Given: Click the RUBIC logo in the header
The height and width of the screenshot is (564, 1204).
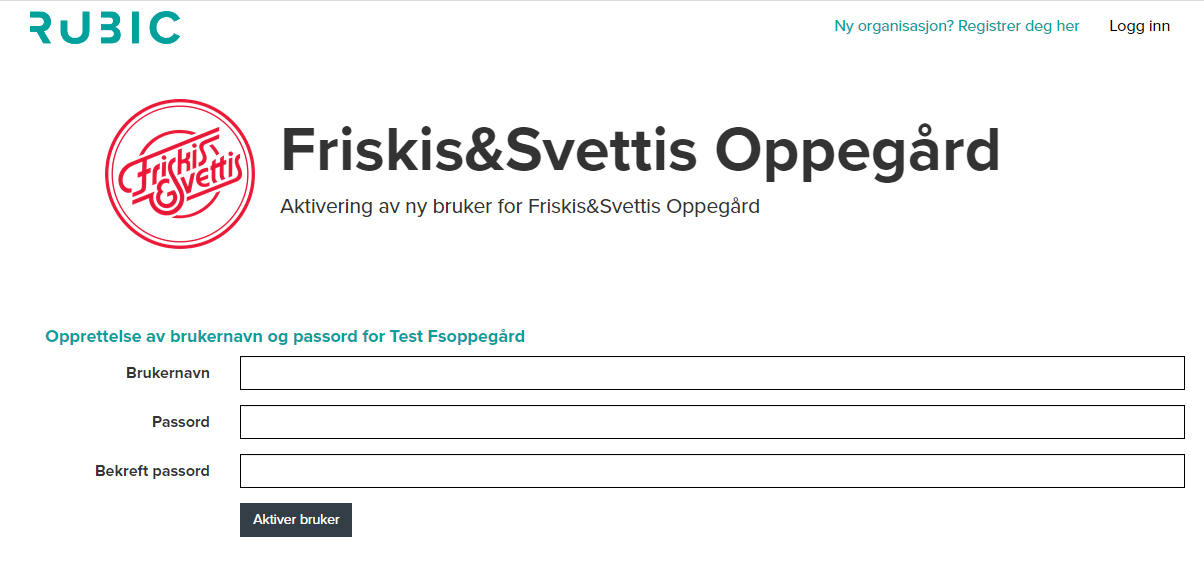Looking at the screenshot, I should tap(105, 27).
